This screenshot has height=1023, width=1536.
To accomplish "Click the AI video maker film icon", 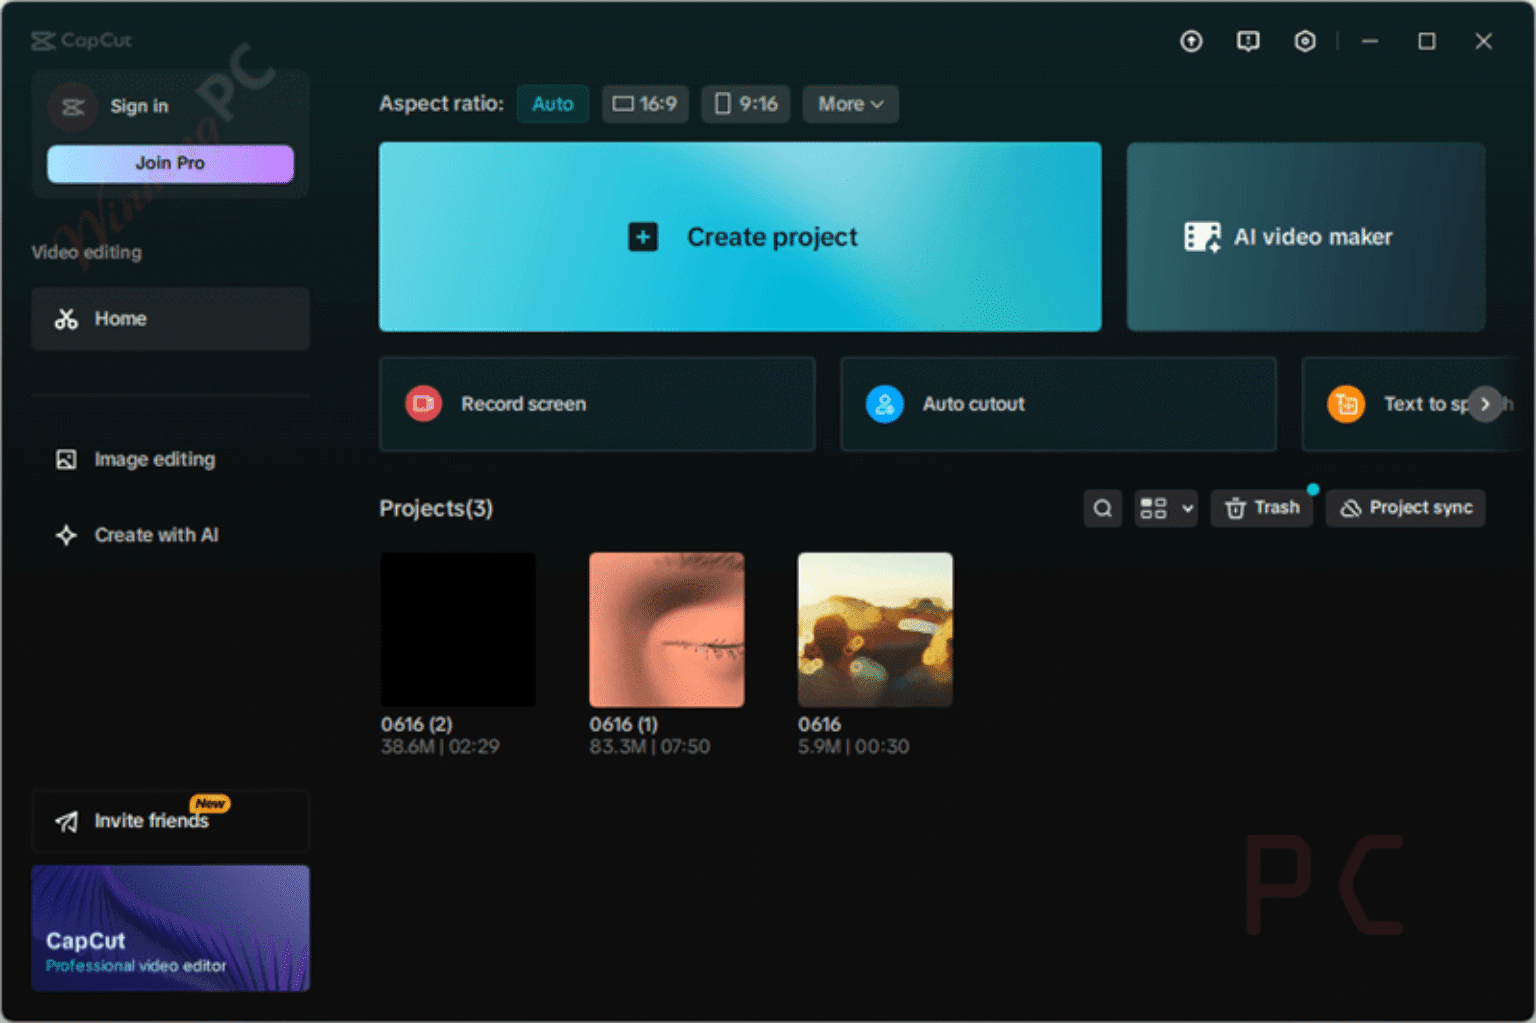I will 1202,237.
